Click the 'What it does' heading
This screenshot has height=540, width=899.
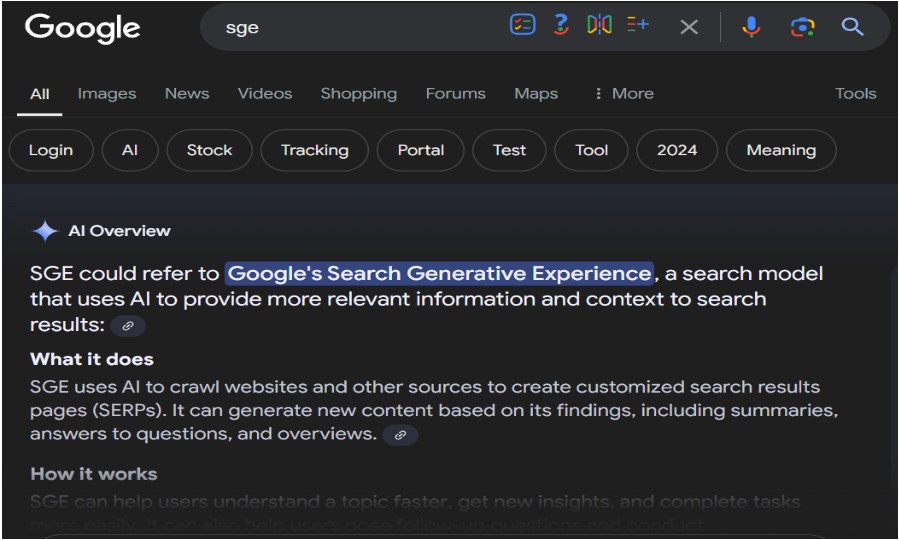coord(92,359)
